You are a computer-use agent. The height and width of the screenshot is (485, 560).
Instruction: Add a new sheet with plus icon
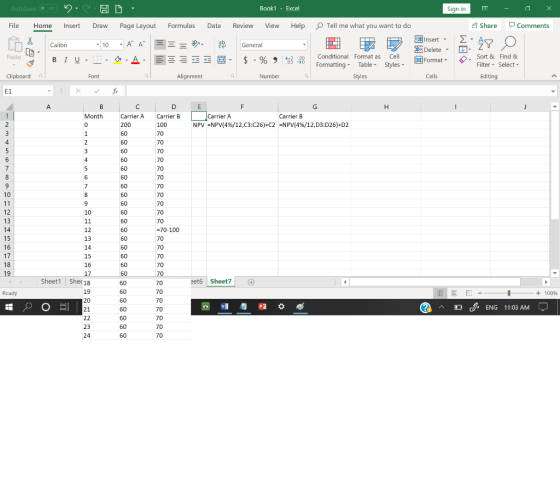coord(251,282)
